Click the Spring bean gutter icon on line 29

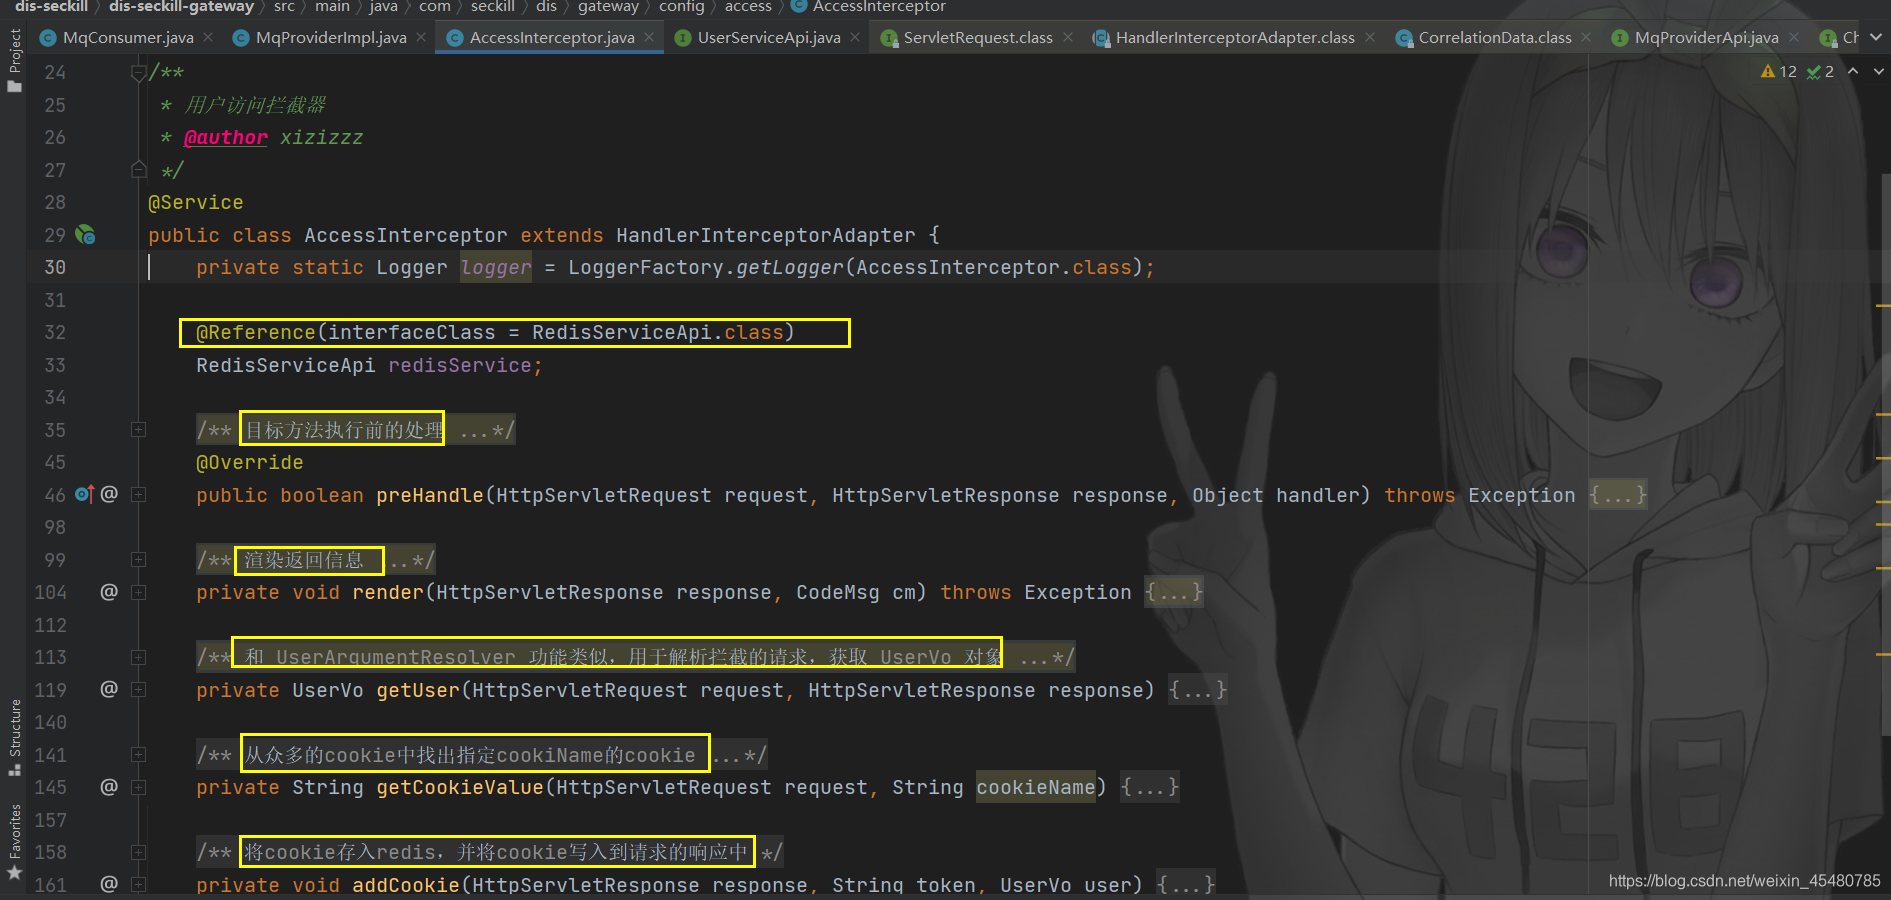click(86, 235)
